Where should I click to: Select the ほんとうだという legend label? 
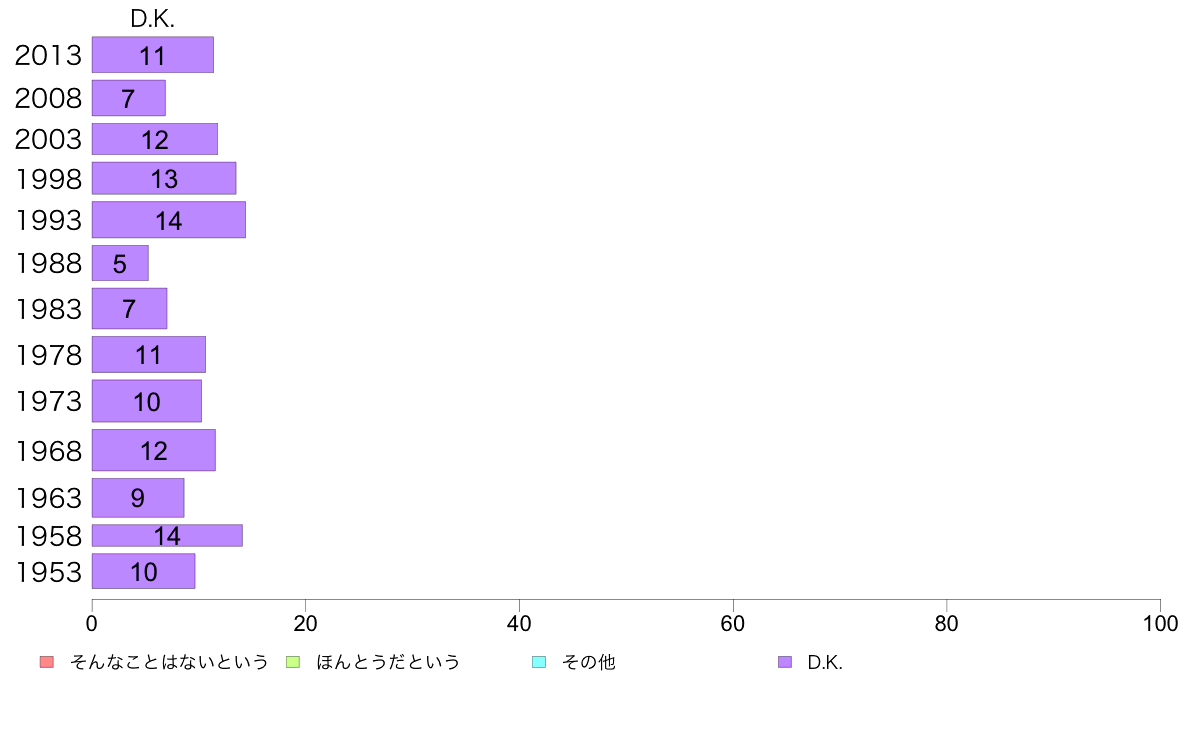click(x=388, y=662)
